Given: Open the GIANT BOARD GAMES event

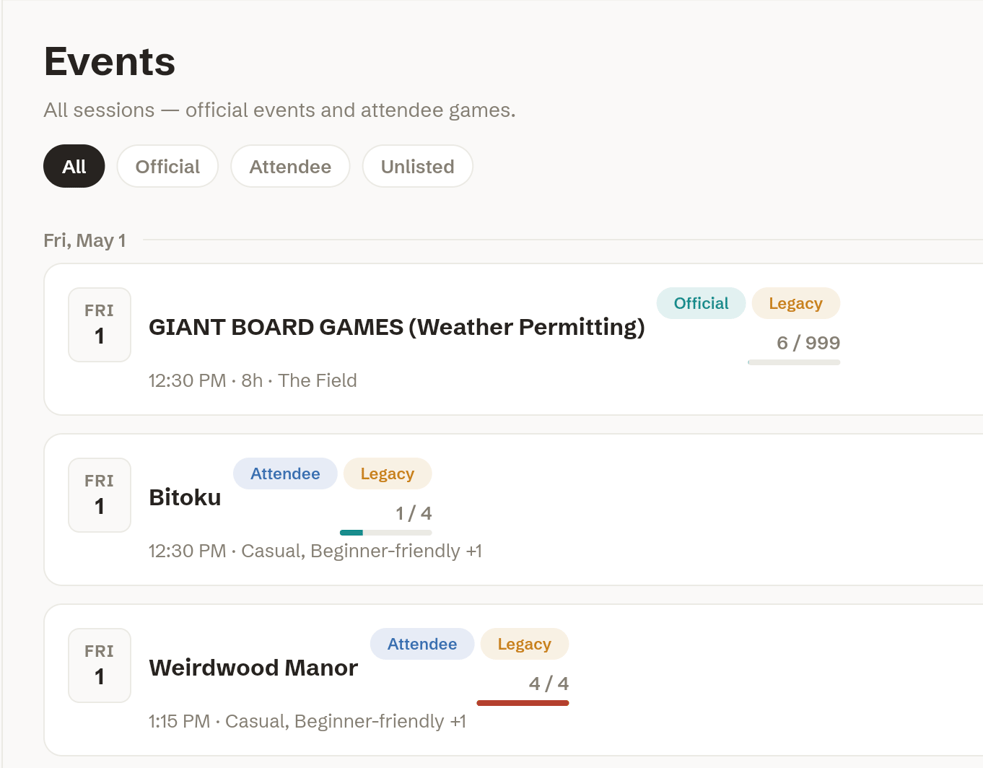Looking at the screenshot, I should 397,327.
